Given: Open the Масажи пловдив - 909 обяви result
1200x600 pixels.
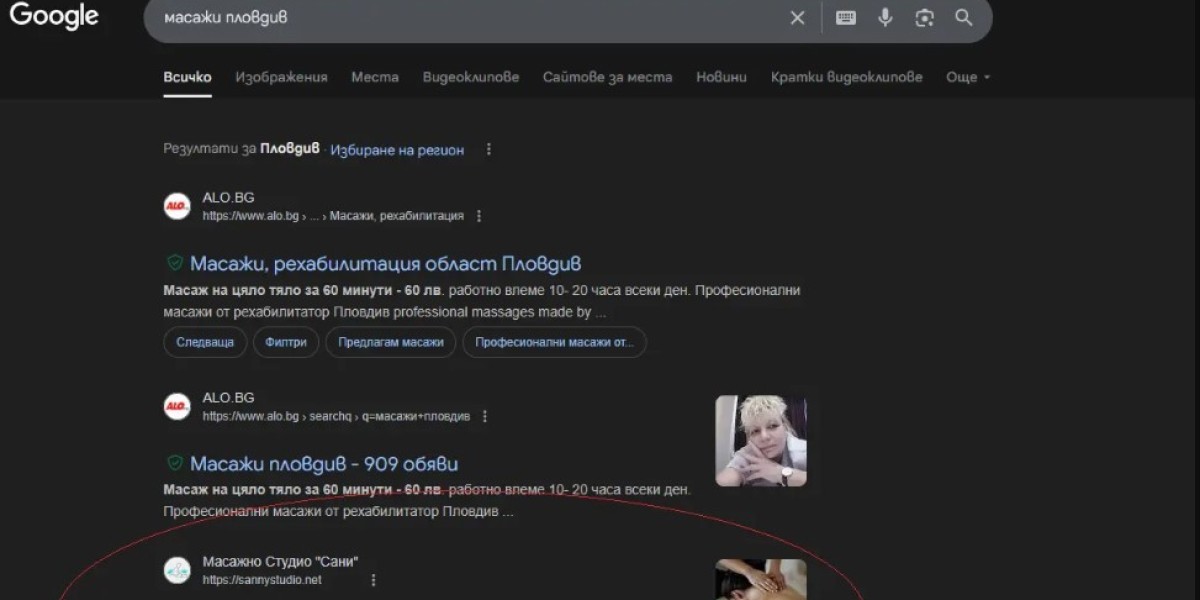Looking at the screenshot, I should tap(324, 464).
